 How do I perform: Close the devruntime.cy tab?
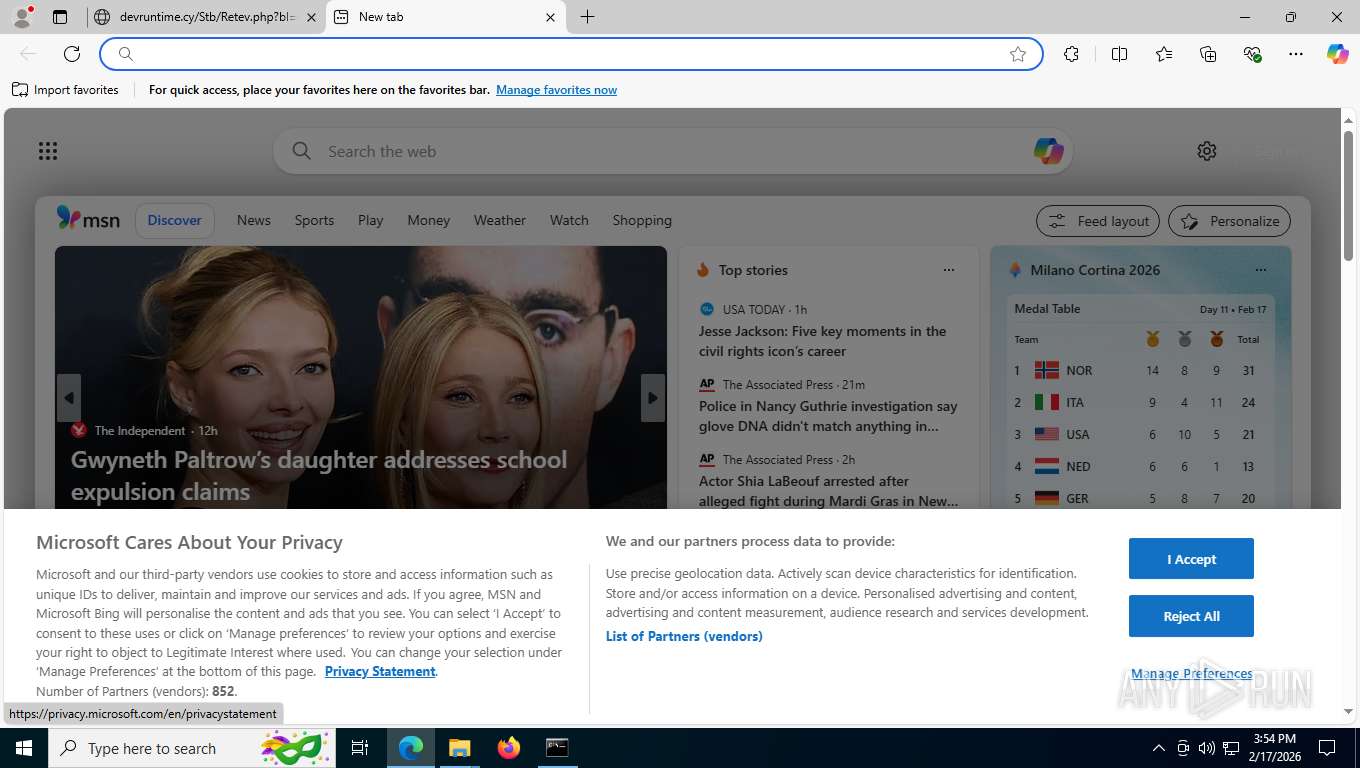tap(311, 17)
